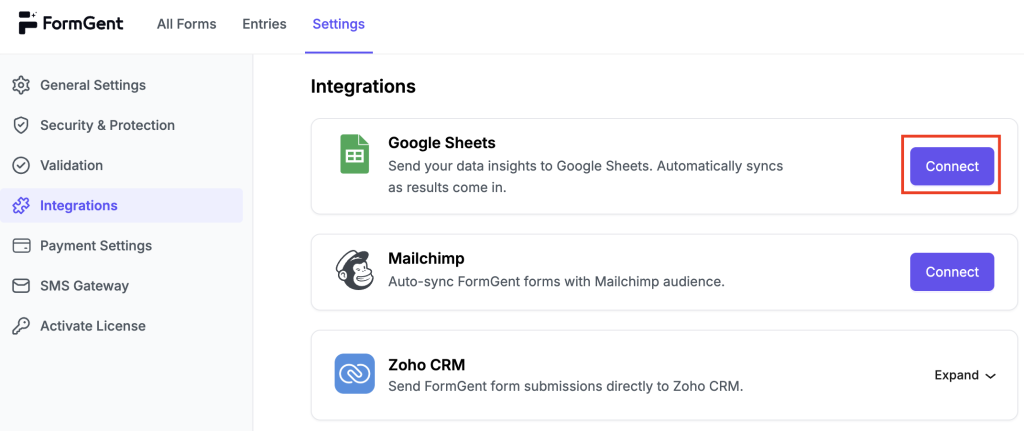Select Integrations in the sidebar
This screenshot has width=1024, height=431.
point(121,206)
